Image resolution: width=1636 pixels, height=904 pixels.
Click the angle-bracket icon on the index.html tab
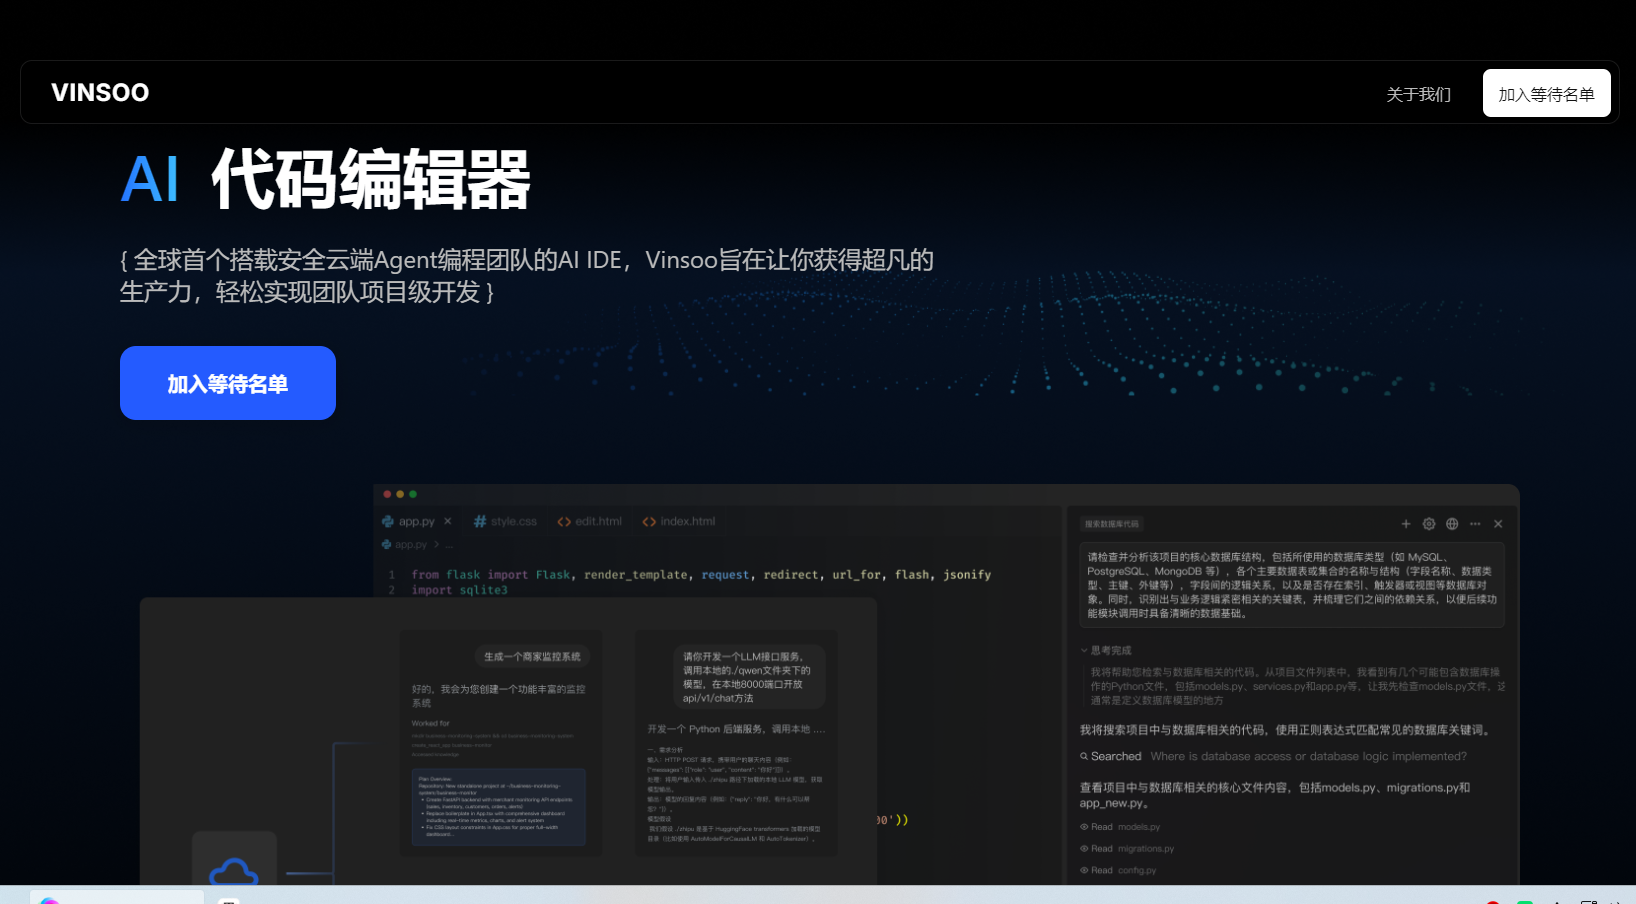[x=649, y=522]
